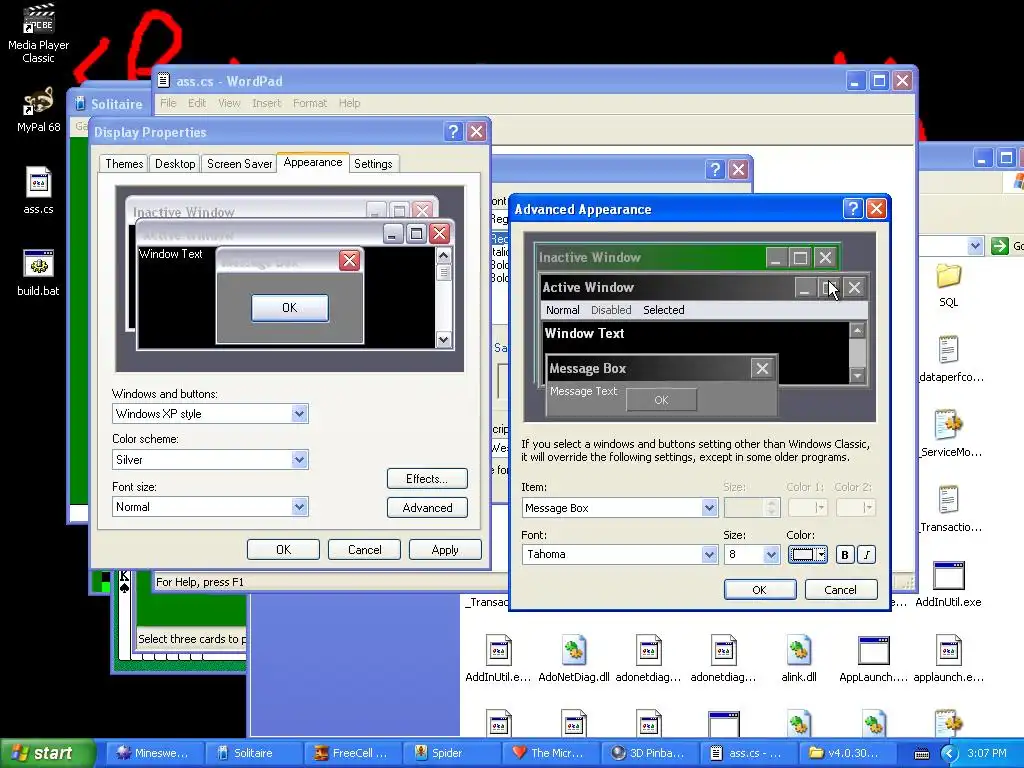Switch to the Desktop tab
The height and width of the screenshot is (768, 1024).
[x=174, y=164]
